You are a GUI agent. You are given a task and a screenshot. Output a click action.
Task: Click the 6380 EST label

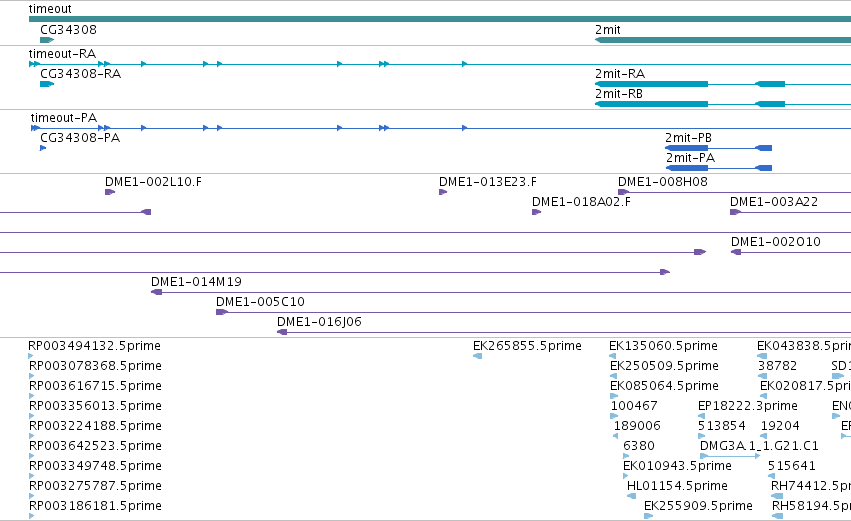(639, 446)
